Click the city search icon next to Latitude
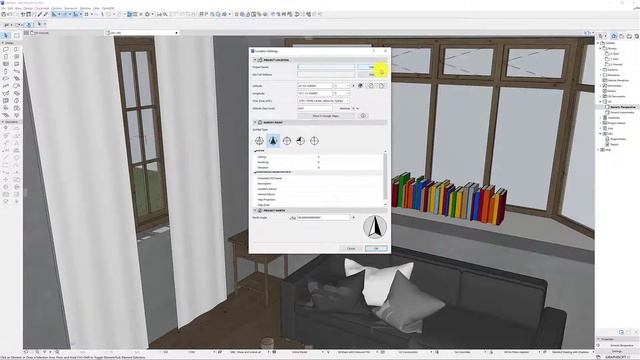The width and height of the screenshot is (640, 360). pos(360,86)
